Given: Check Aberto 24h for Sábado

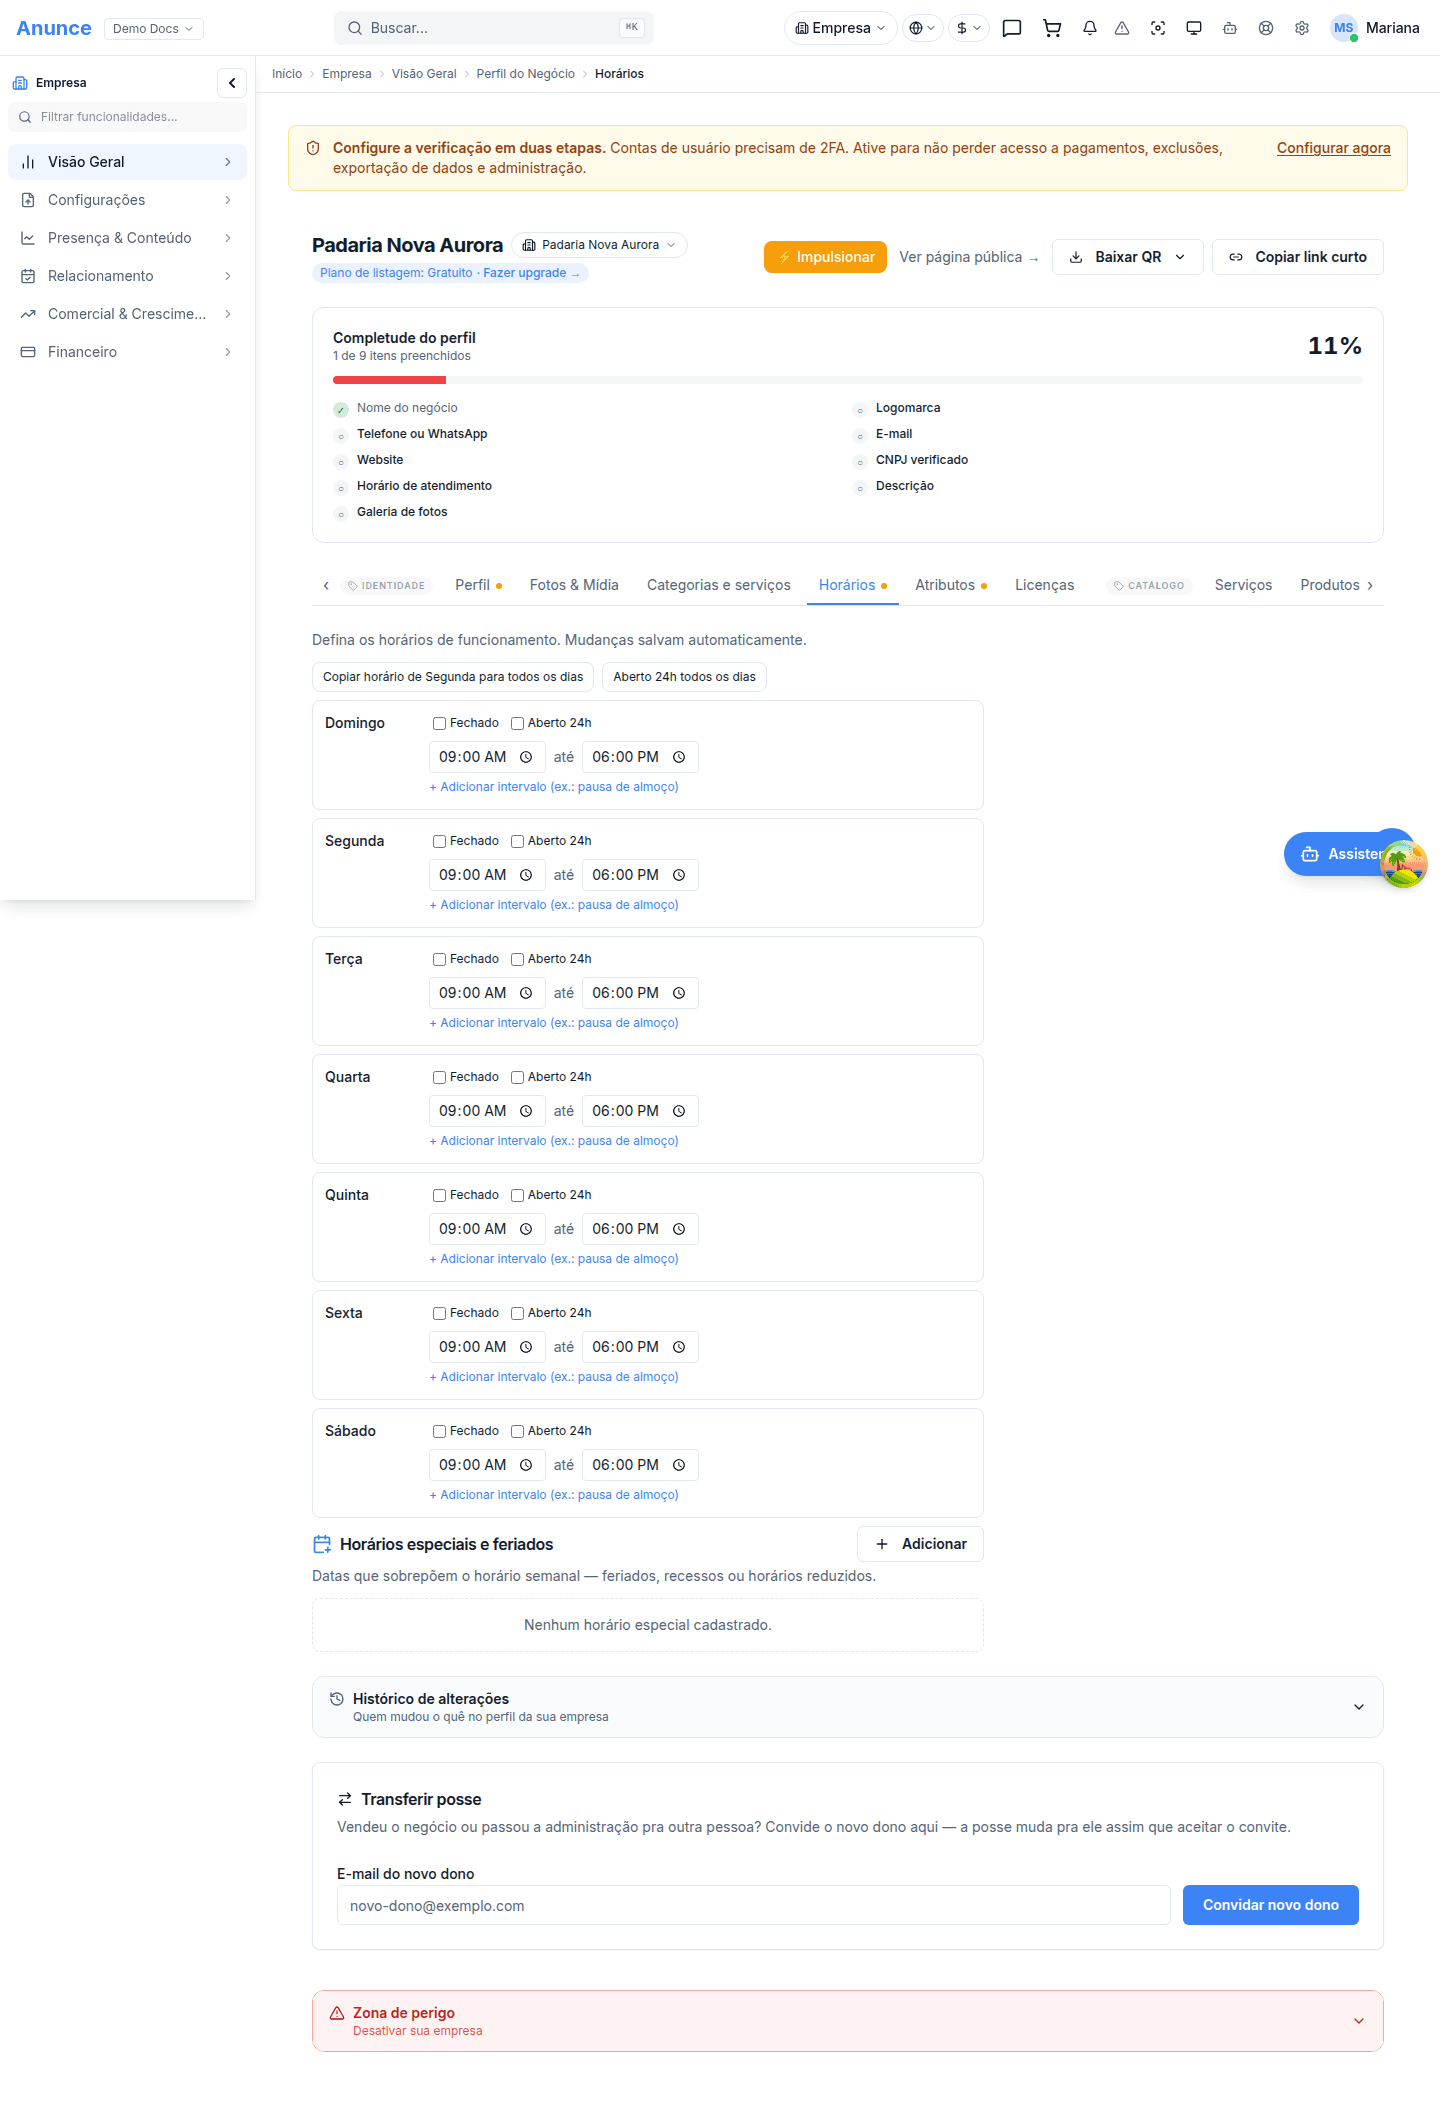Looking at the screenshot, I should click(517, 1431).
